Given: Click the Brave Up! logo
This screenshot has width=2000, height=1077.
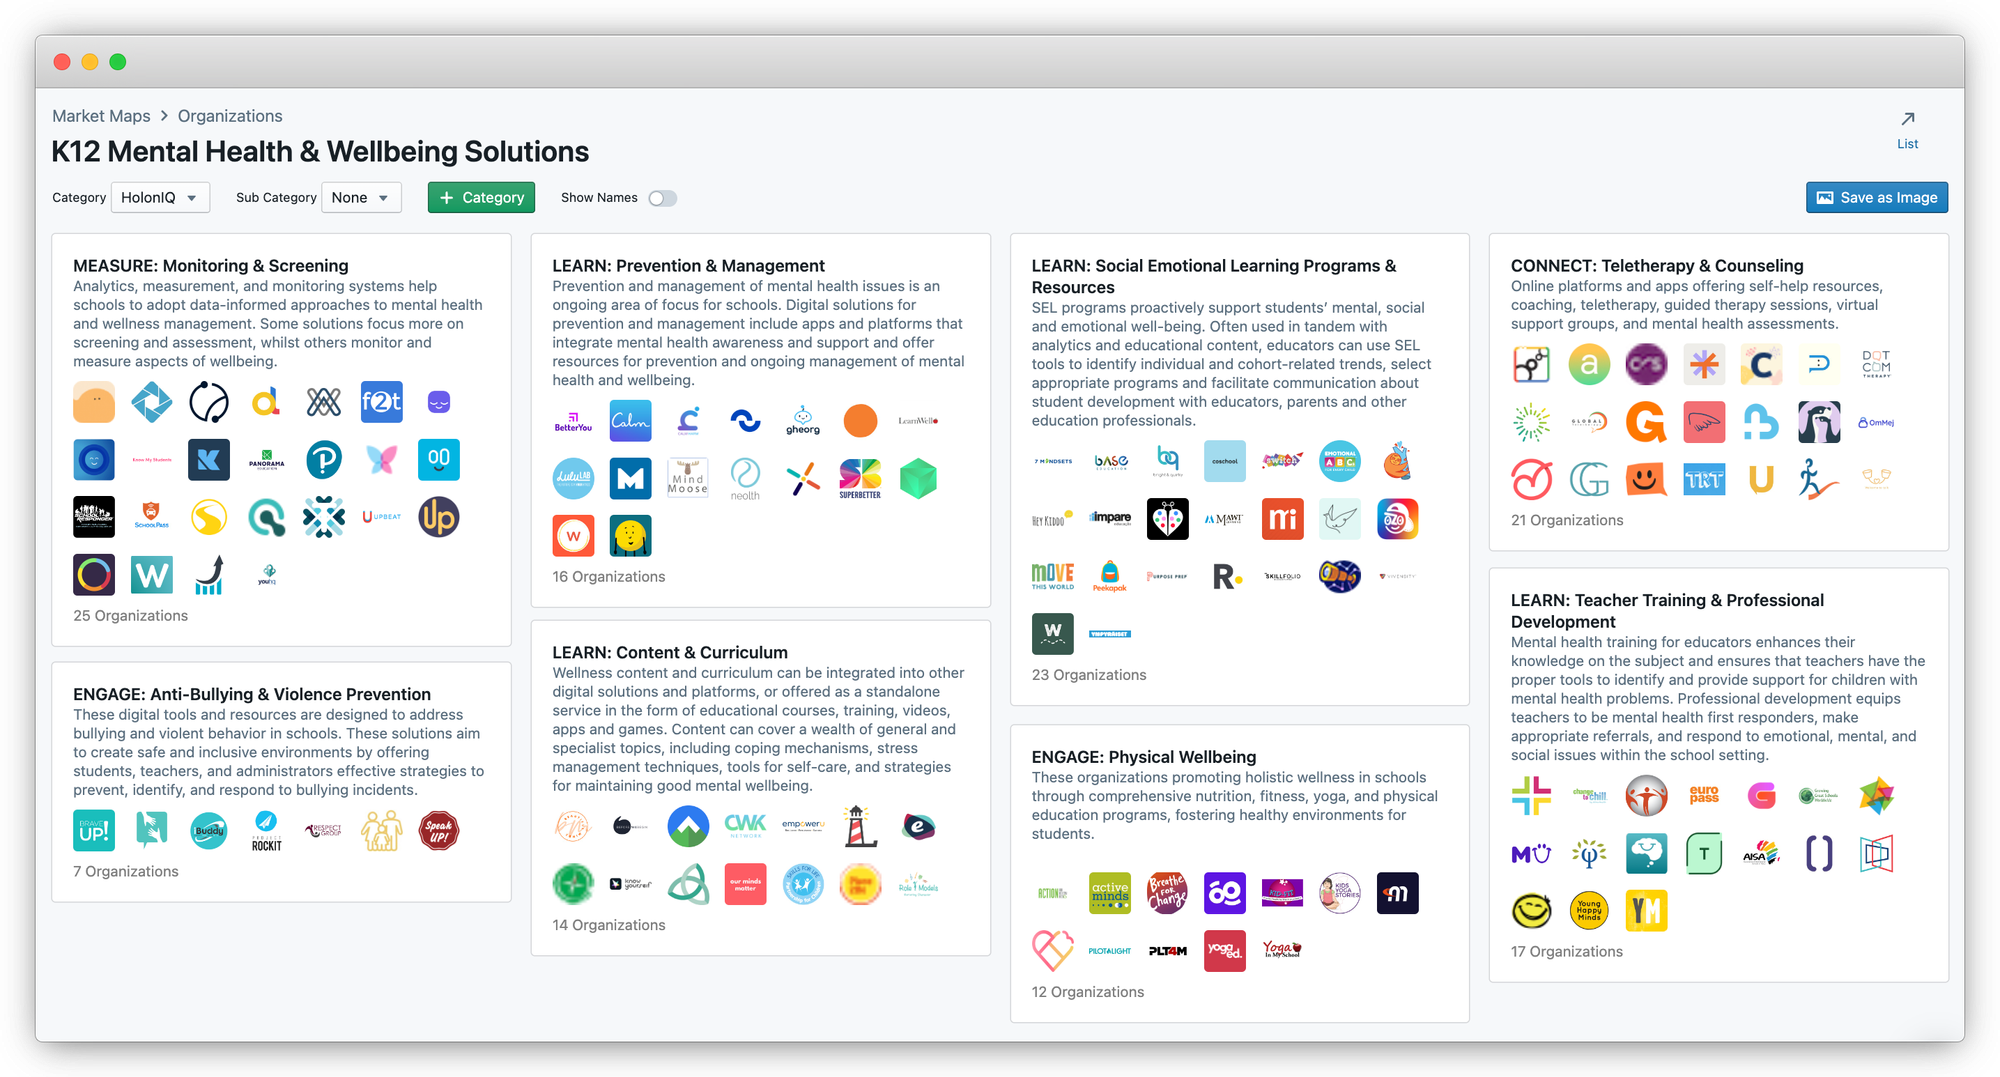Looking at the screenshot, I should tap(94, 831).
